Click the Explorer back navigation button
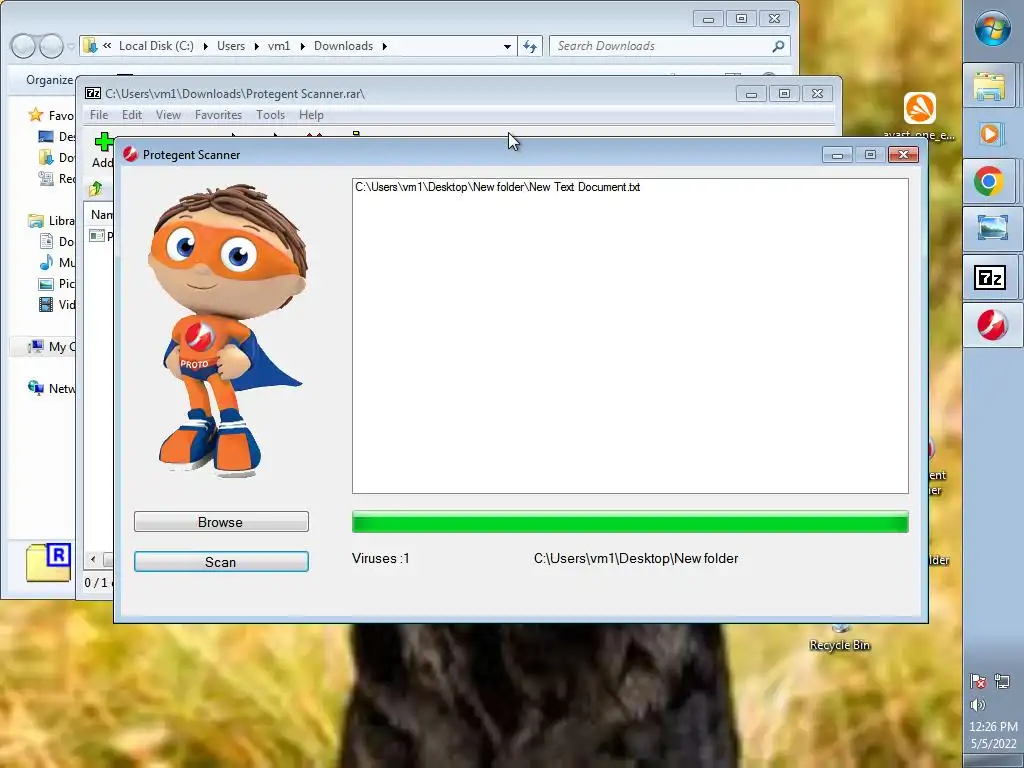Image resolution: width=1024 pixels, height=768 pixels. 24,46
